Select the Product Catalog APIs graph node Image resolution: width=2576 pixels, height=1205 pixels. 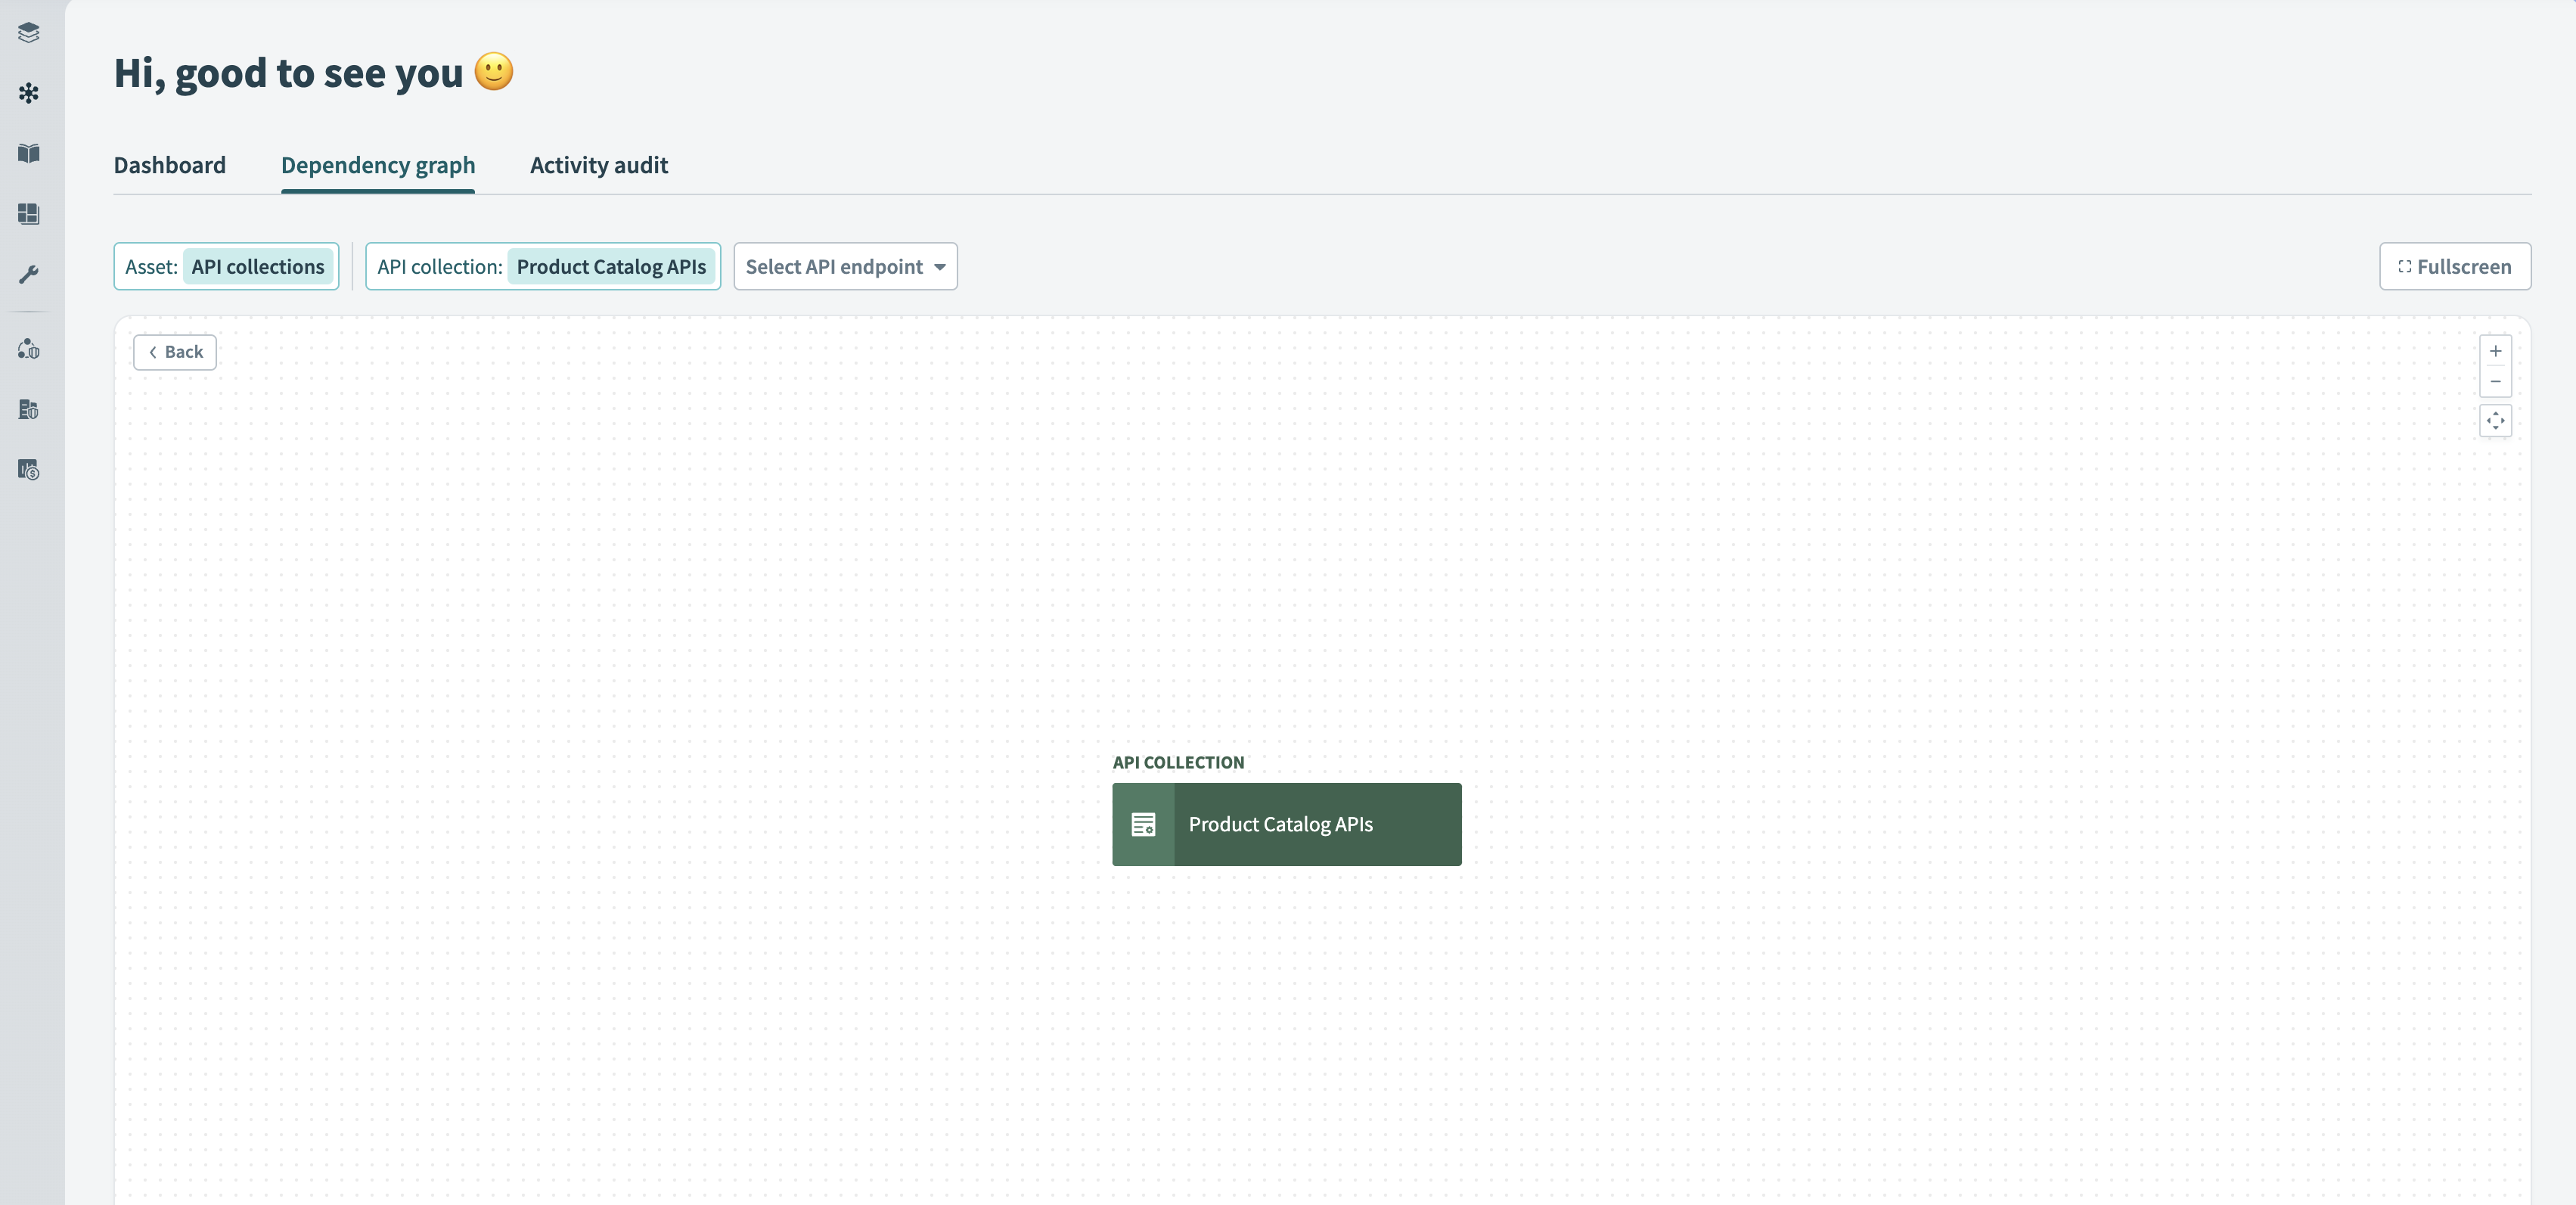click(x=1286, y=824)
